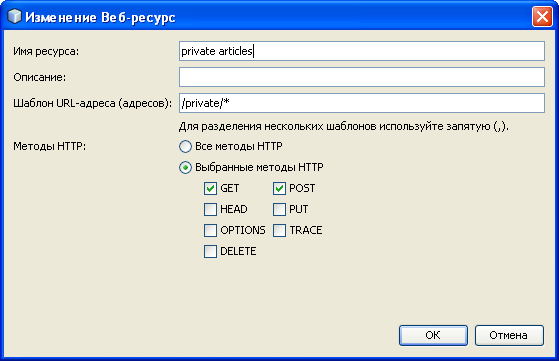The image size is (559, 361).
Task: Check the OPTIONS method checkbox
Action: tap(210, 231)
